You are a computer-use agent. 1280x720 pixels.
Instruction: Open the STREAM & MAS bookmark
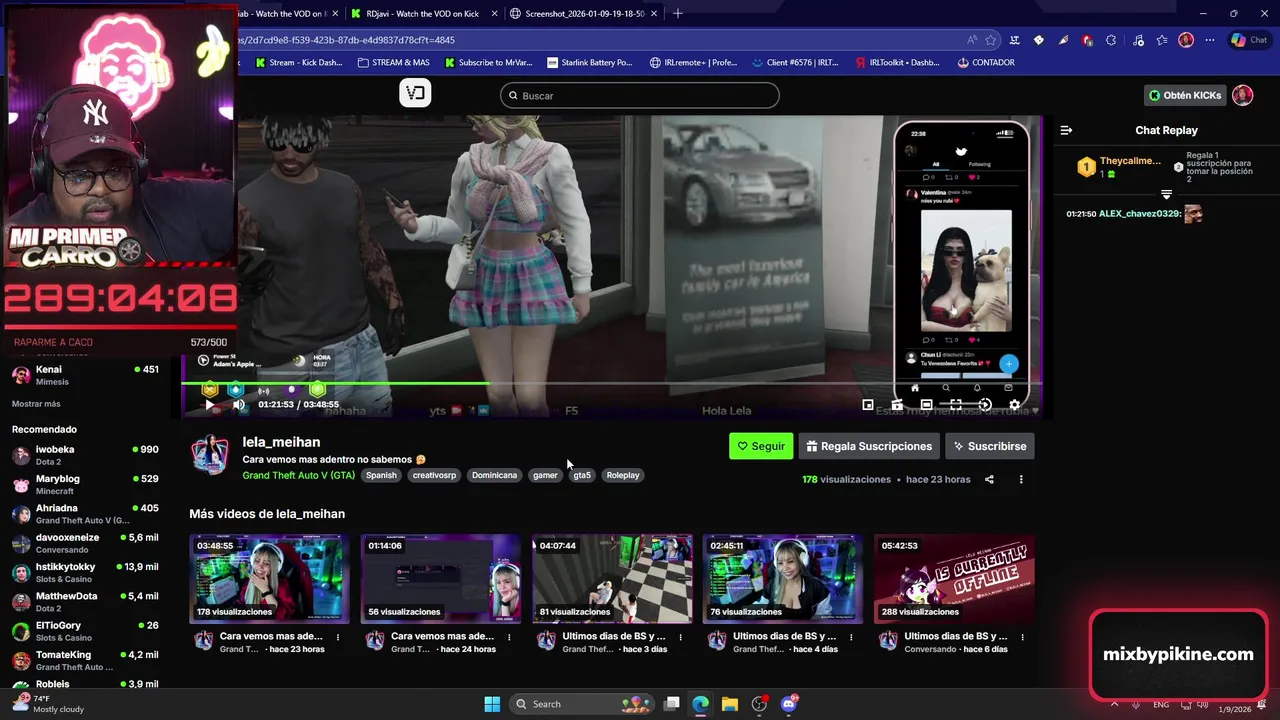tap(393, 62)
